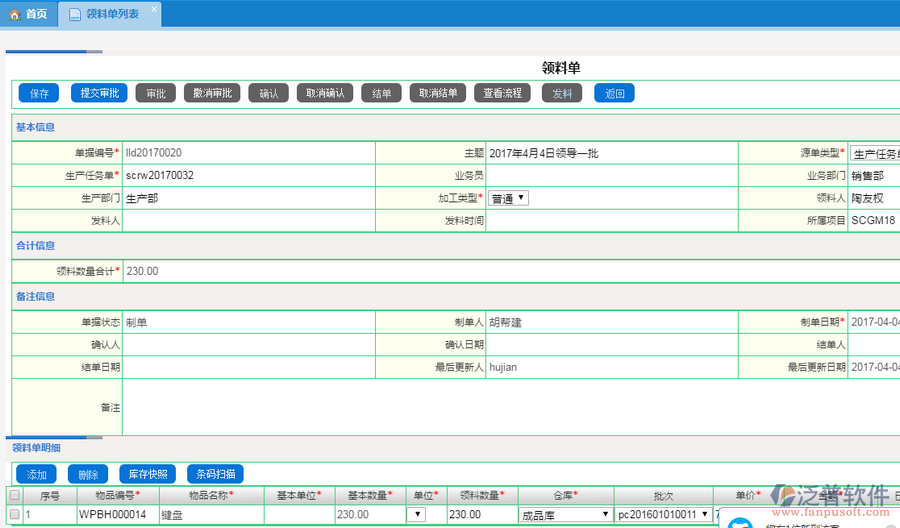Check the row 1 checkbox for 键盘
Screen dimensions: 900x528
tap(14, 515)
